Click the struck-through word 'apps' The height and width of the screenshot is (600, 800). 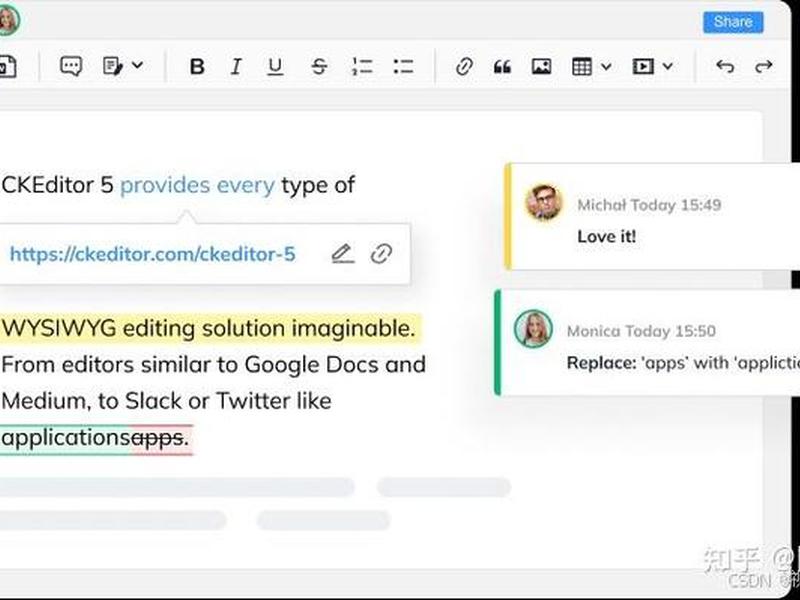tap(158, 438)
